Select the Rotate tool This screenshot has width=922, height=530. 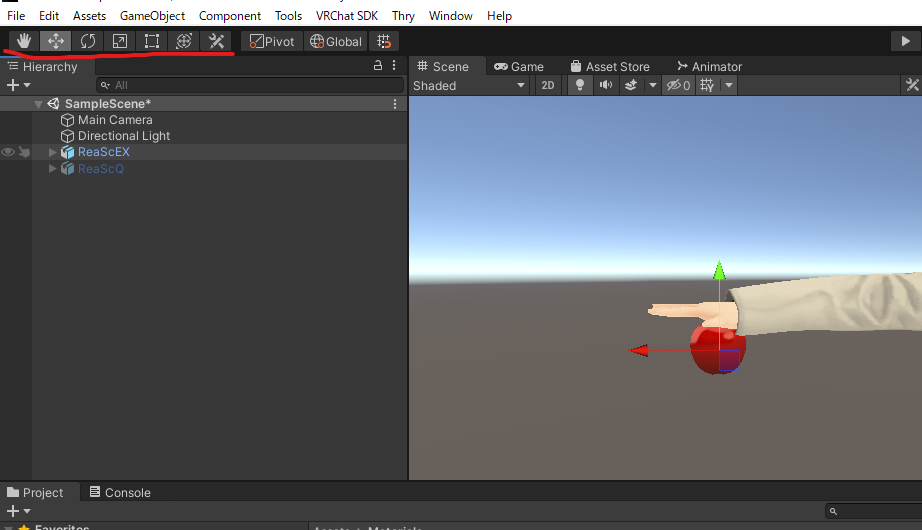point(88,41)
